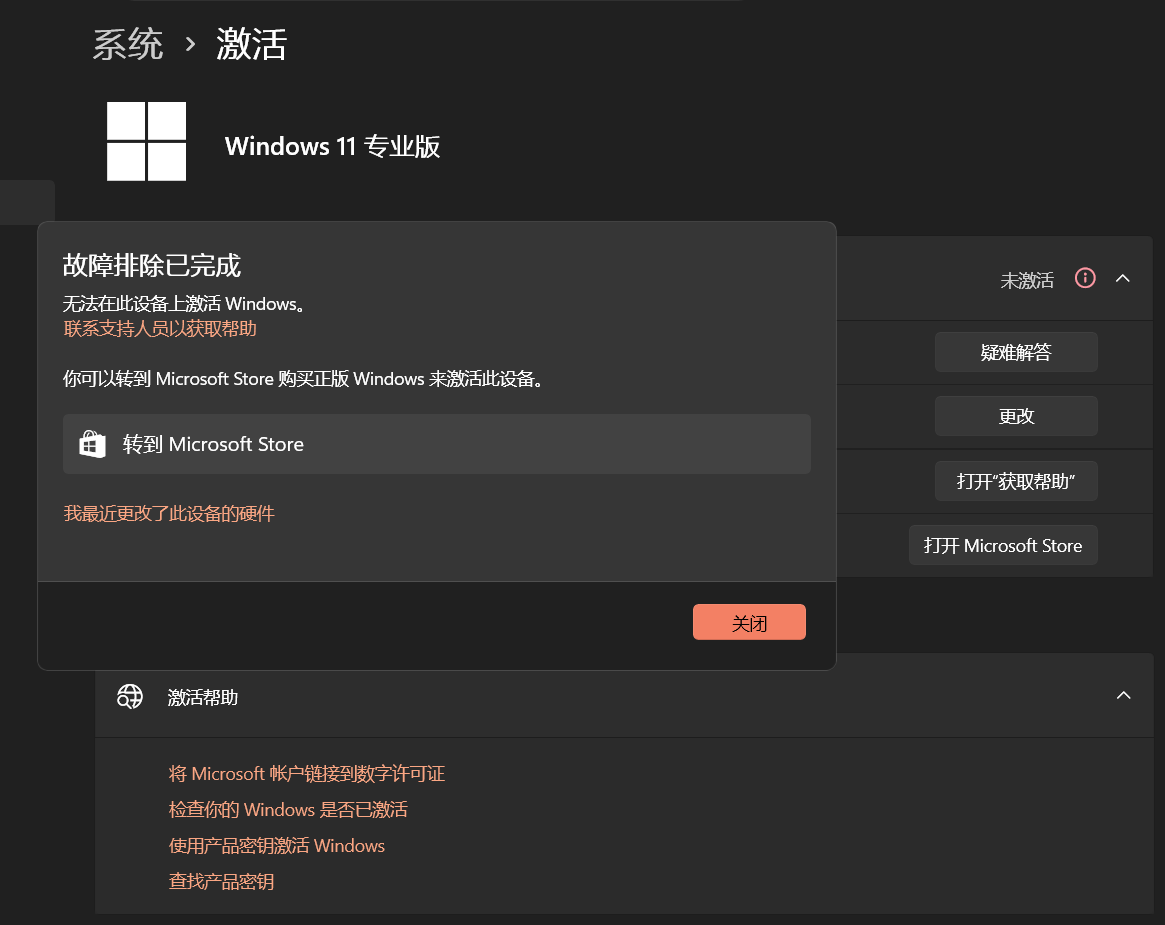The height and width of the screenshot is (925, 1165).
Task: Click the Windows logo icon
Action: [146, 141]
